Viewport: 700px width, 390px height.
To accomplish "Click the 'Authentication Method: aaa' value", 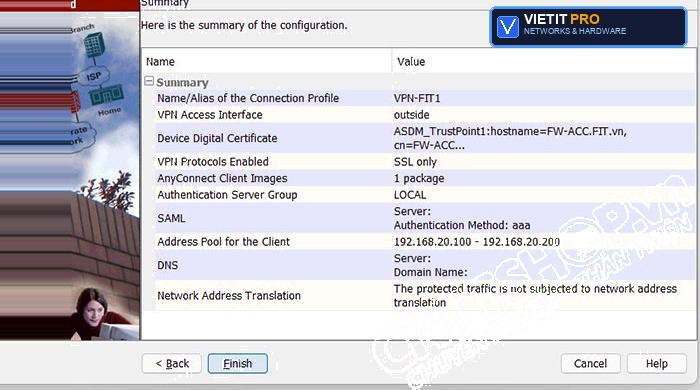I will click(462, 225).
